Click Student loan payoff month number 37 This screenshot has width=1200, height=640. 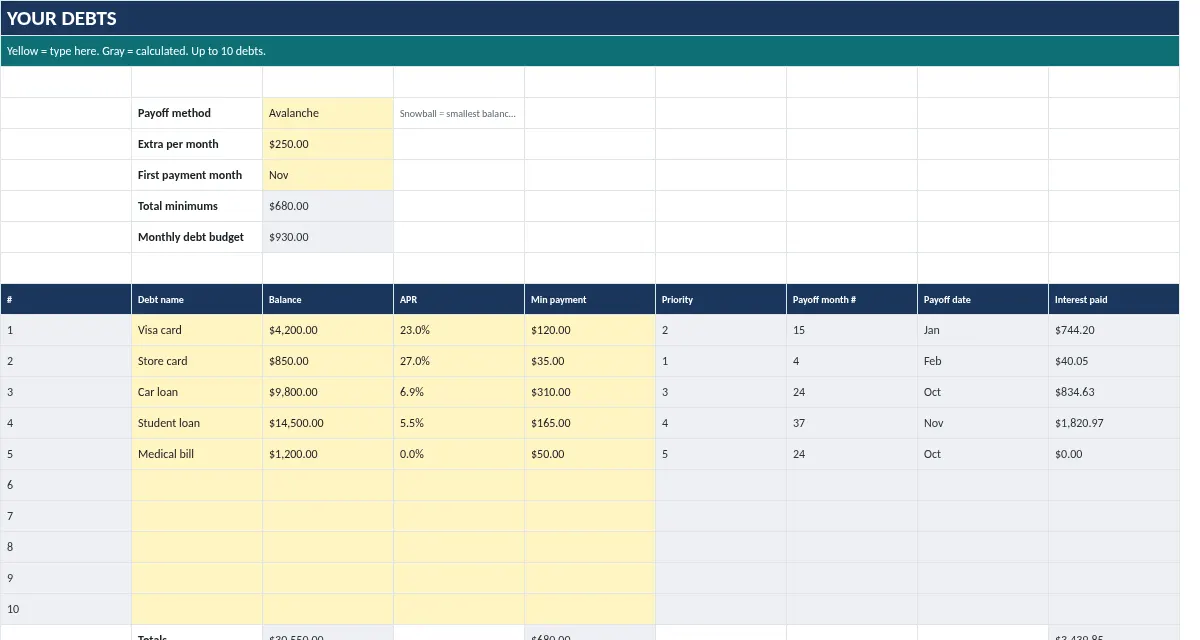point(852,423)
